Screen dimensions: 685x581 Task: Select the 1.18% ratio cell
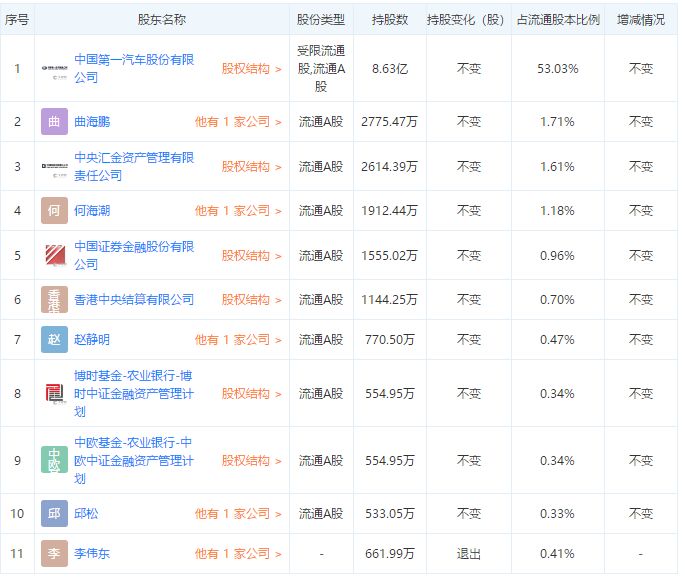558,211
